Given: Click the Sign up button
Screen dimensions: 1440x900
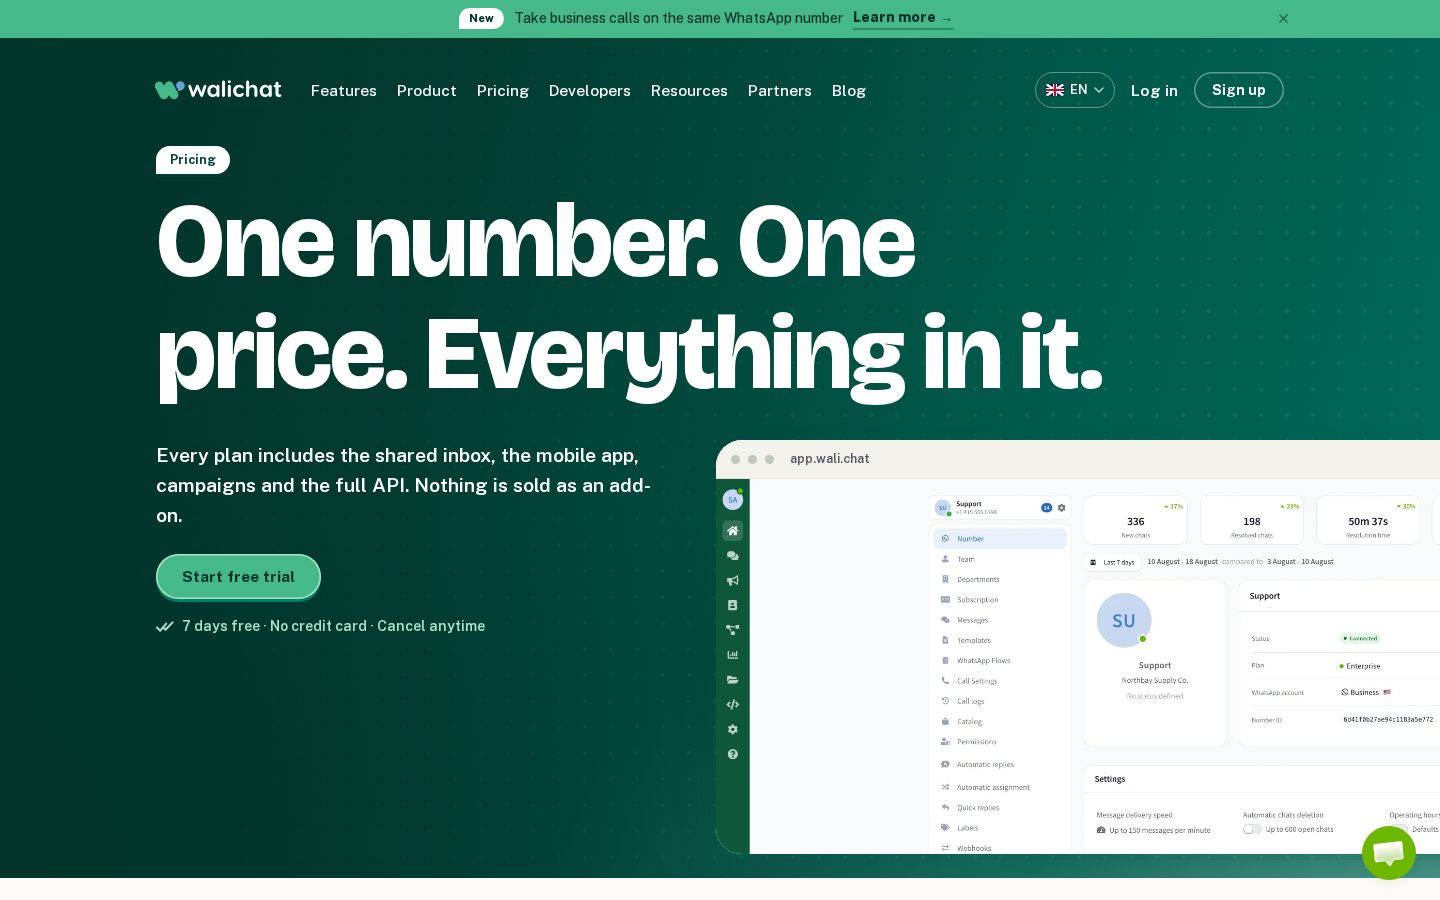Looking at the screenshot, I should (1239, 90).
